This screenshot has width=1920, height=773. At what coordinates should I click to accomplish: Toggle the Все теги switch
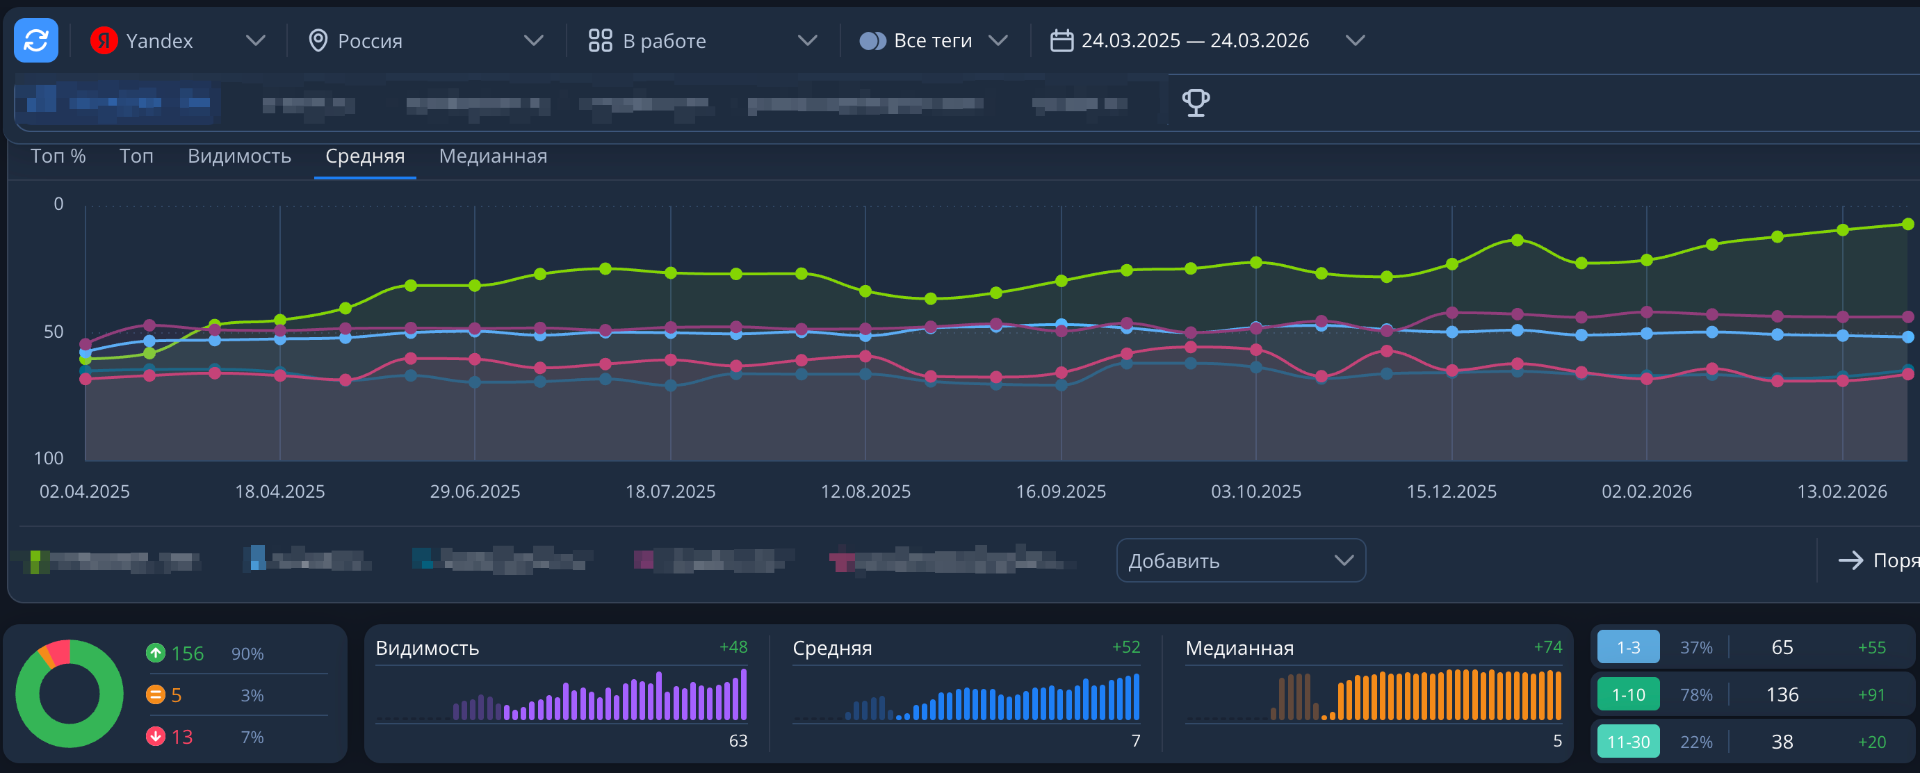point(872,40)
